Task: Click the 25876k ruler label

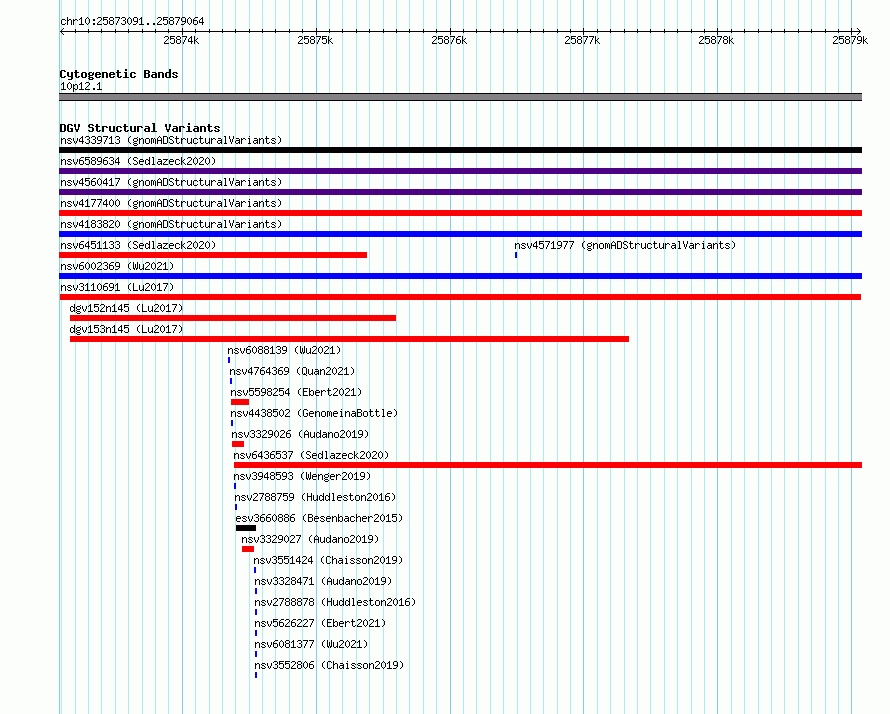Action: 449,40
